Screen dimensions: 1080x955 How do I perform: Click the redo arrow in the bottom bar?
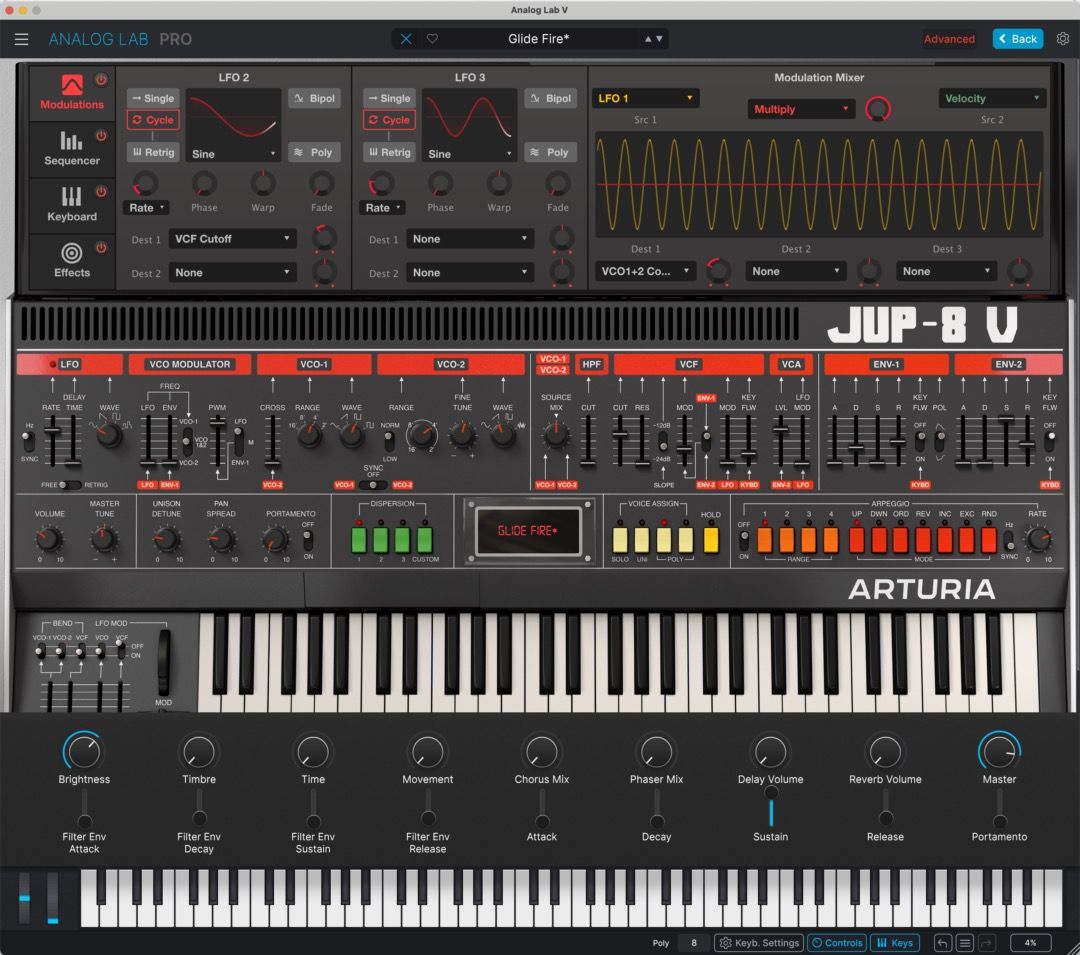click(x=986, y=943)
